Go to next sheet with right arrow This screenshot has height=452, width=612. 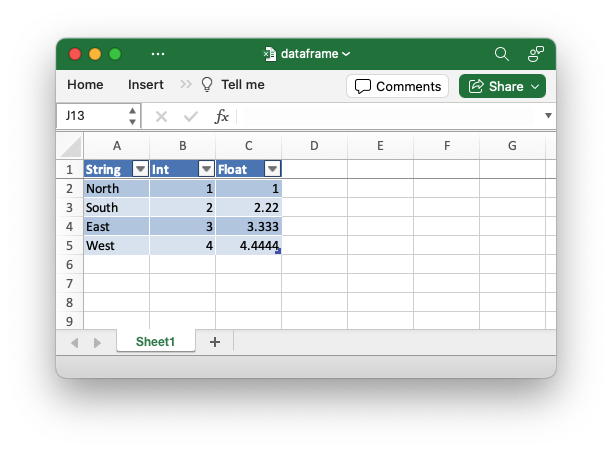(97, 342)
